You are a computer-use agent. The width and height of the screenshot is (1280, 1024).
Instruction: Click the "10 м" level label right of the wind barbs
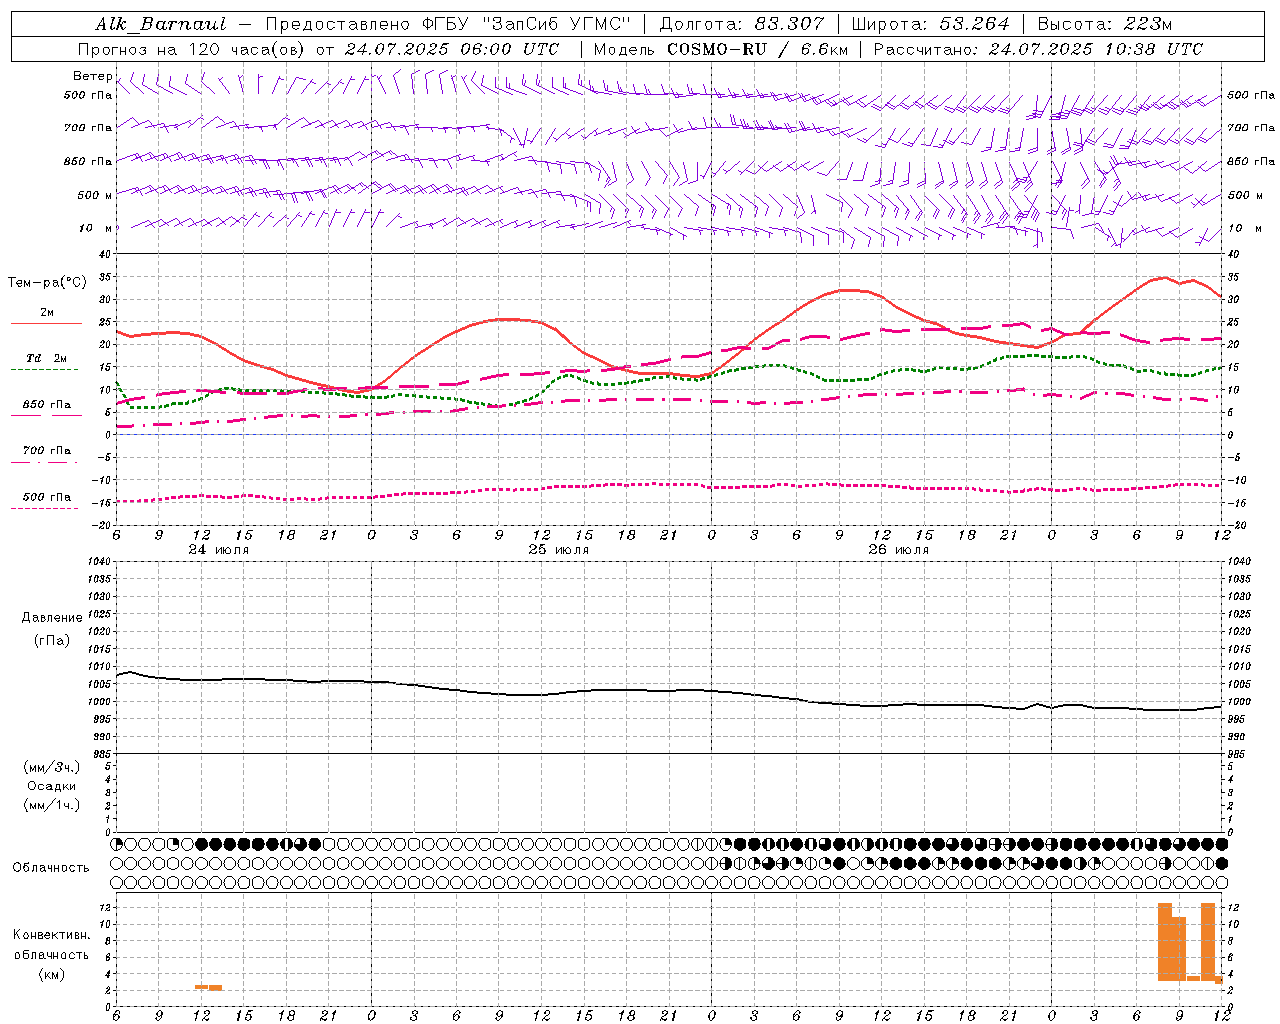(1244, 228)
